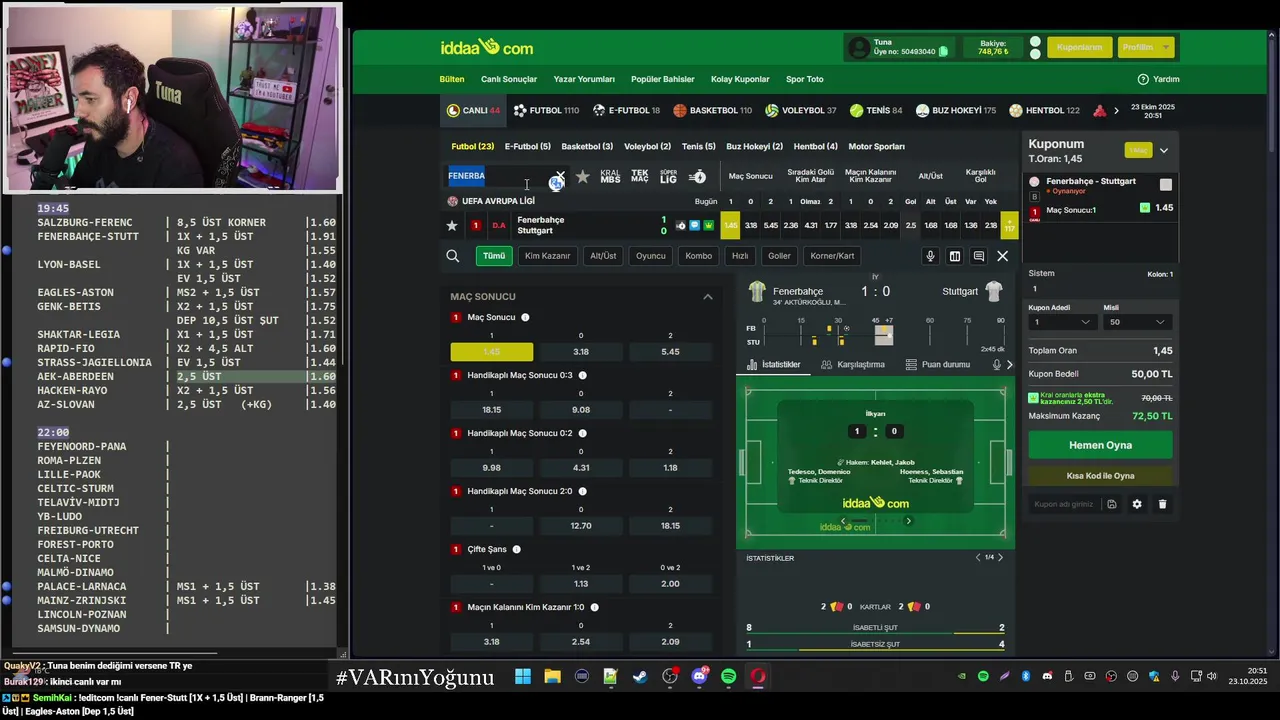Clear the FENERBA search text

pyautogui.click(x=560, y=176)
